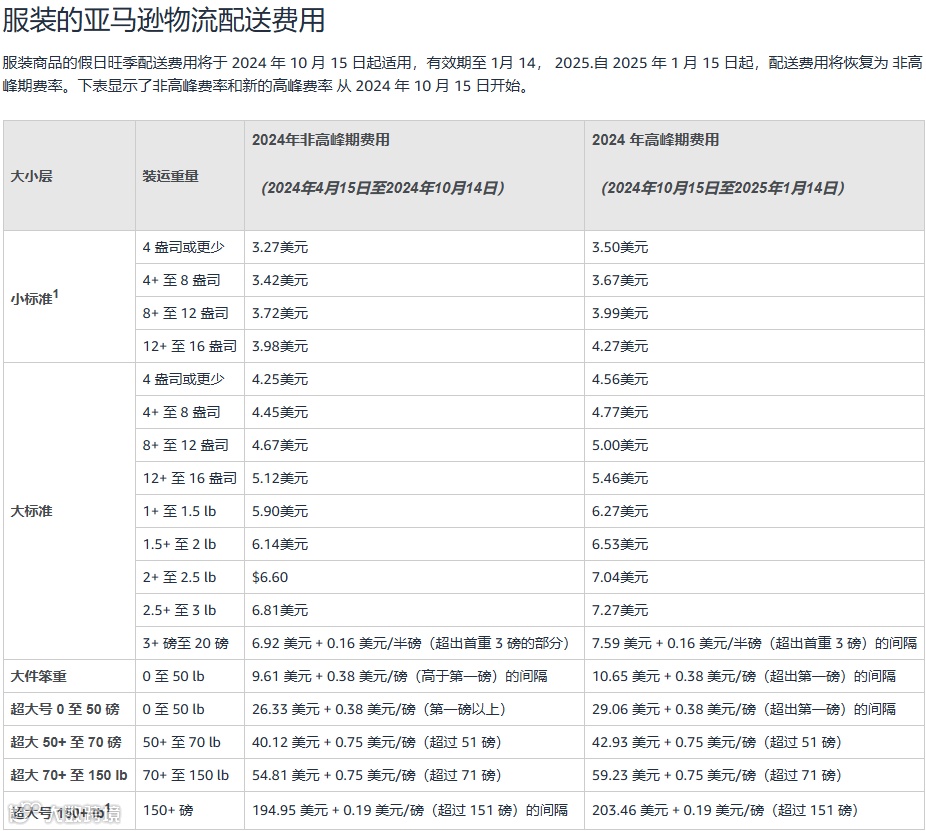Click the 2024年非高峰期费用 header

321,140
